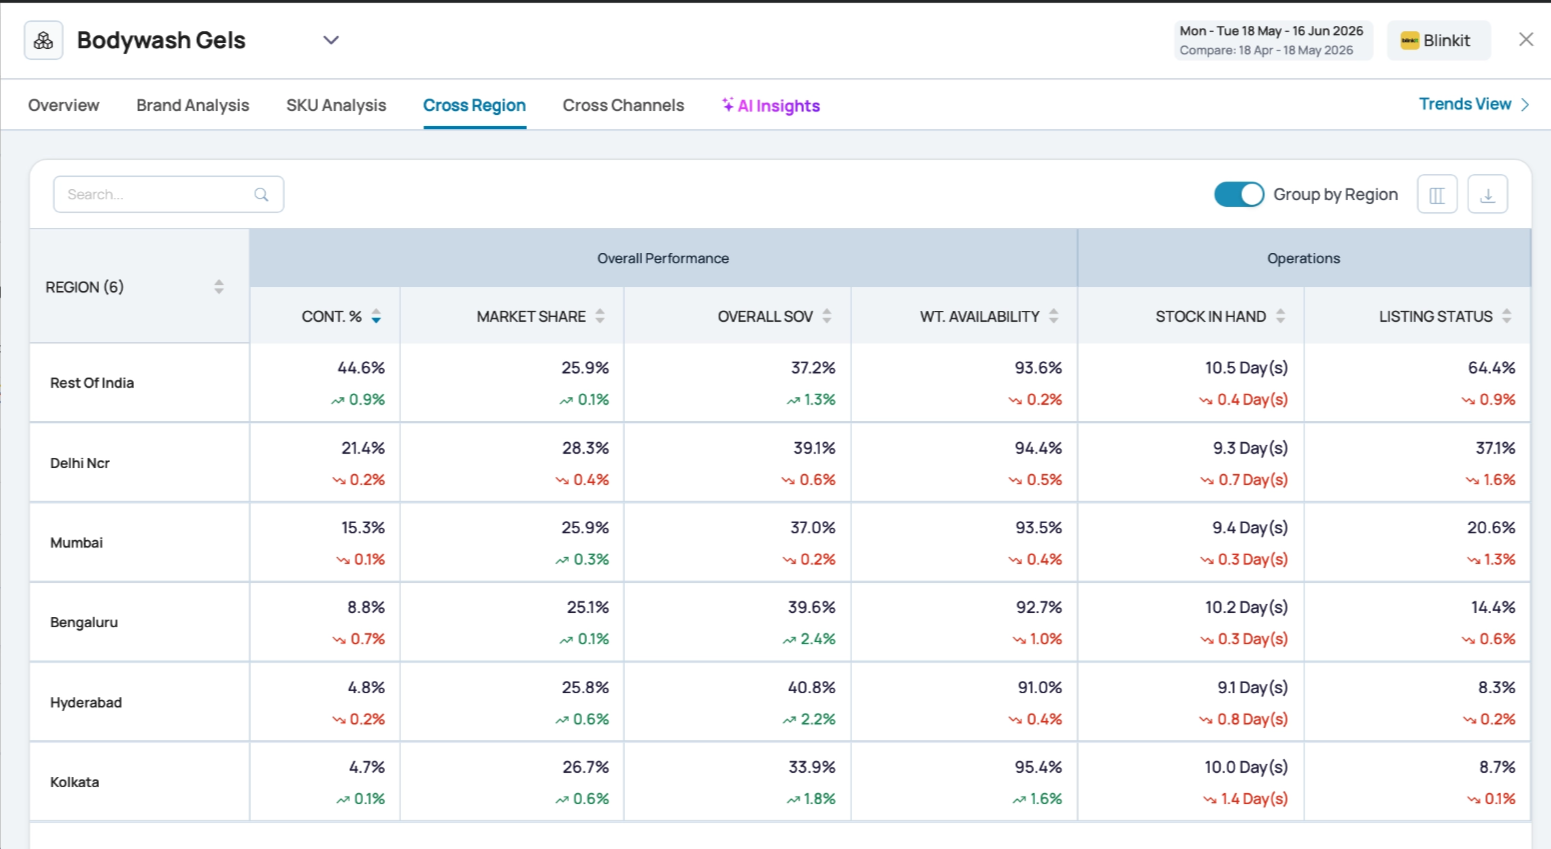Open the Blinkit platform selector

pos(1438,40)
